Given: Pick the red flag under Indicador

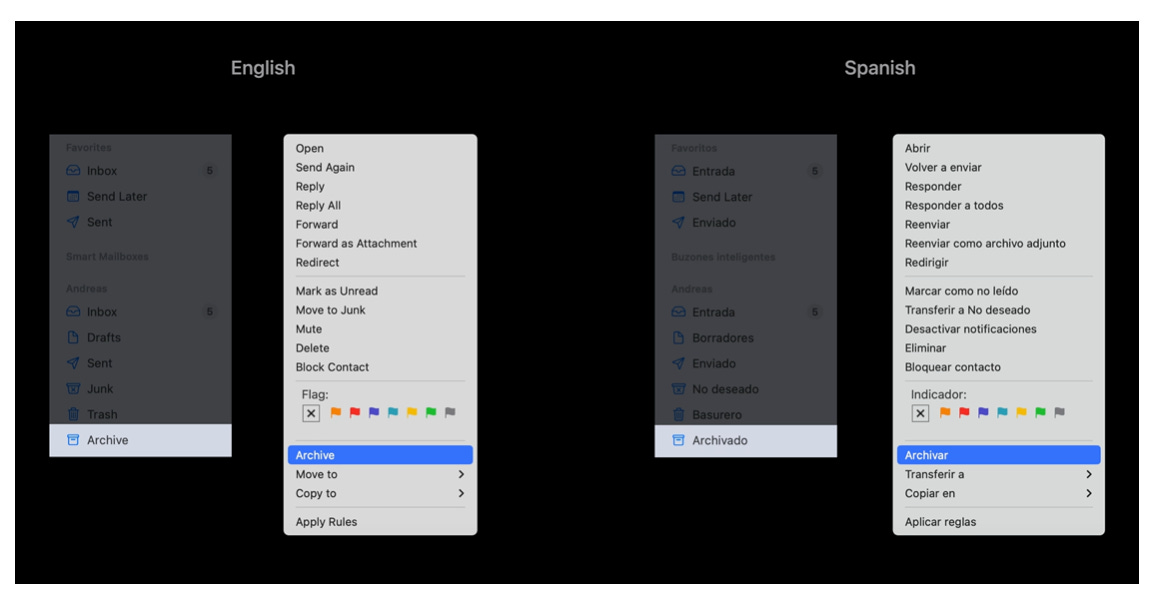Looking at the screenshot, I should pyautogui.click(x=964, y=412).
